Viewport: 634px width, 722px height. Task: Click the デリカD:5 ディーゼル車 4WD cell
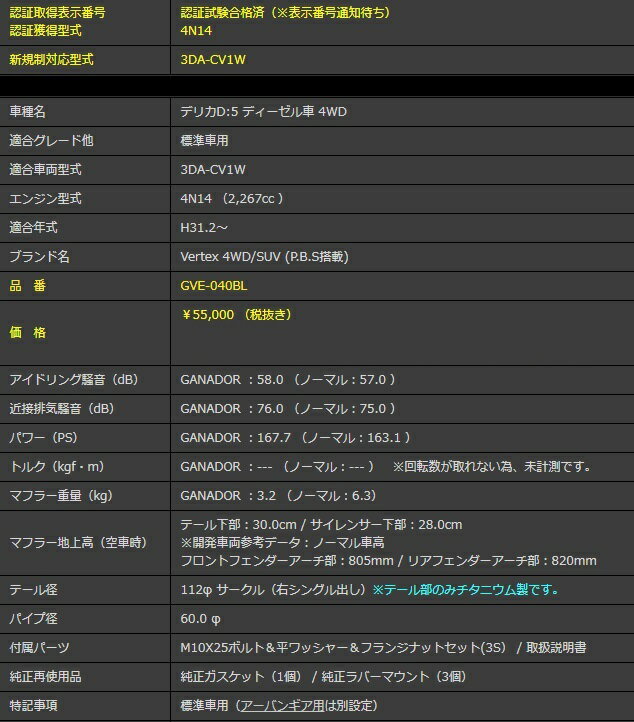click(x=263, y=111)
